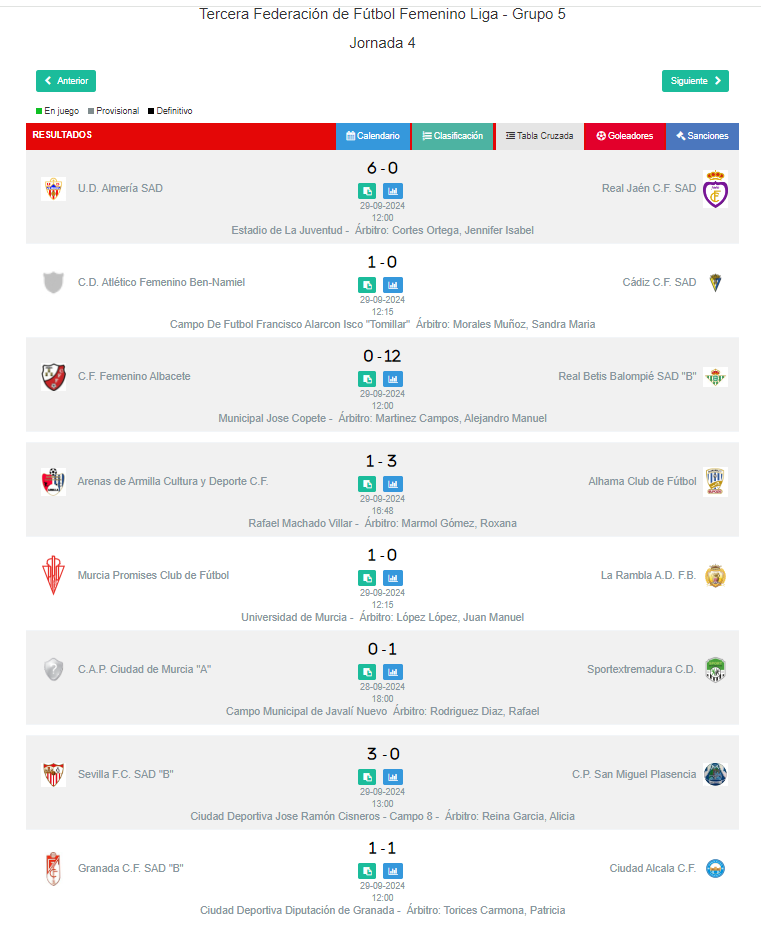Open the Clasificación tab
The image size is (761, 928).
[x=453, y=136]
